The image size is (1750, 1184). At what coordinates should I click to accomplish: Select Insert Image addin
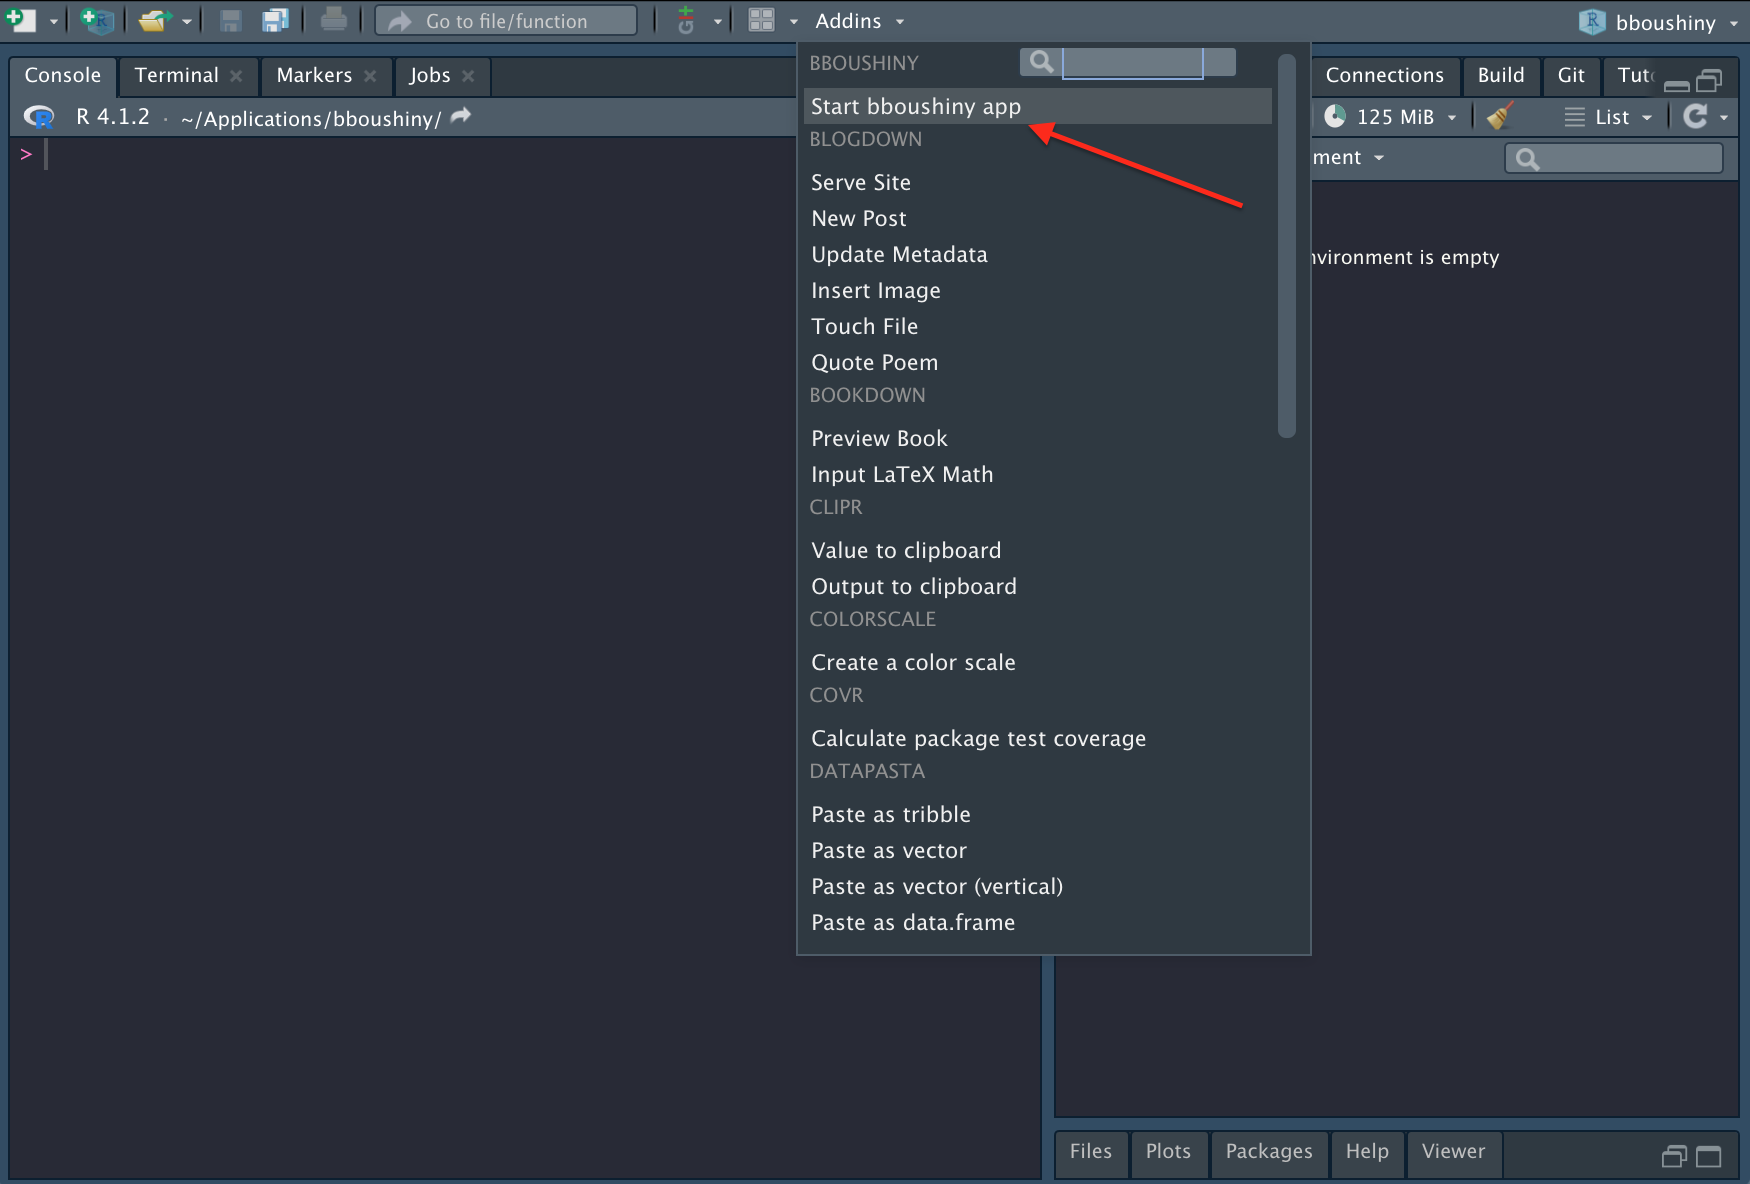1037,290
